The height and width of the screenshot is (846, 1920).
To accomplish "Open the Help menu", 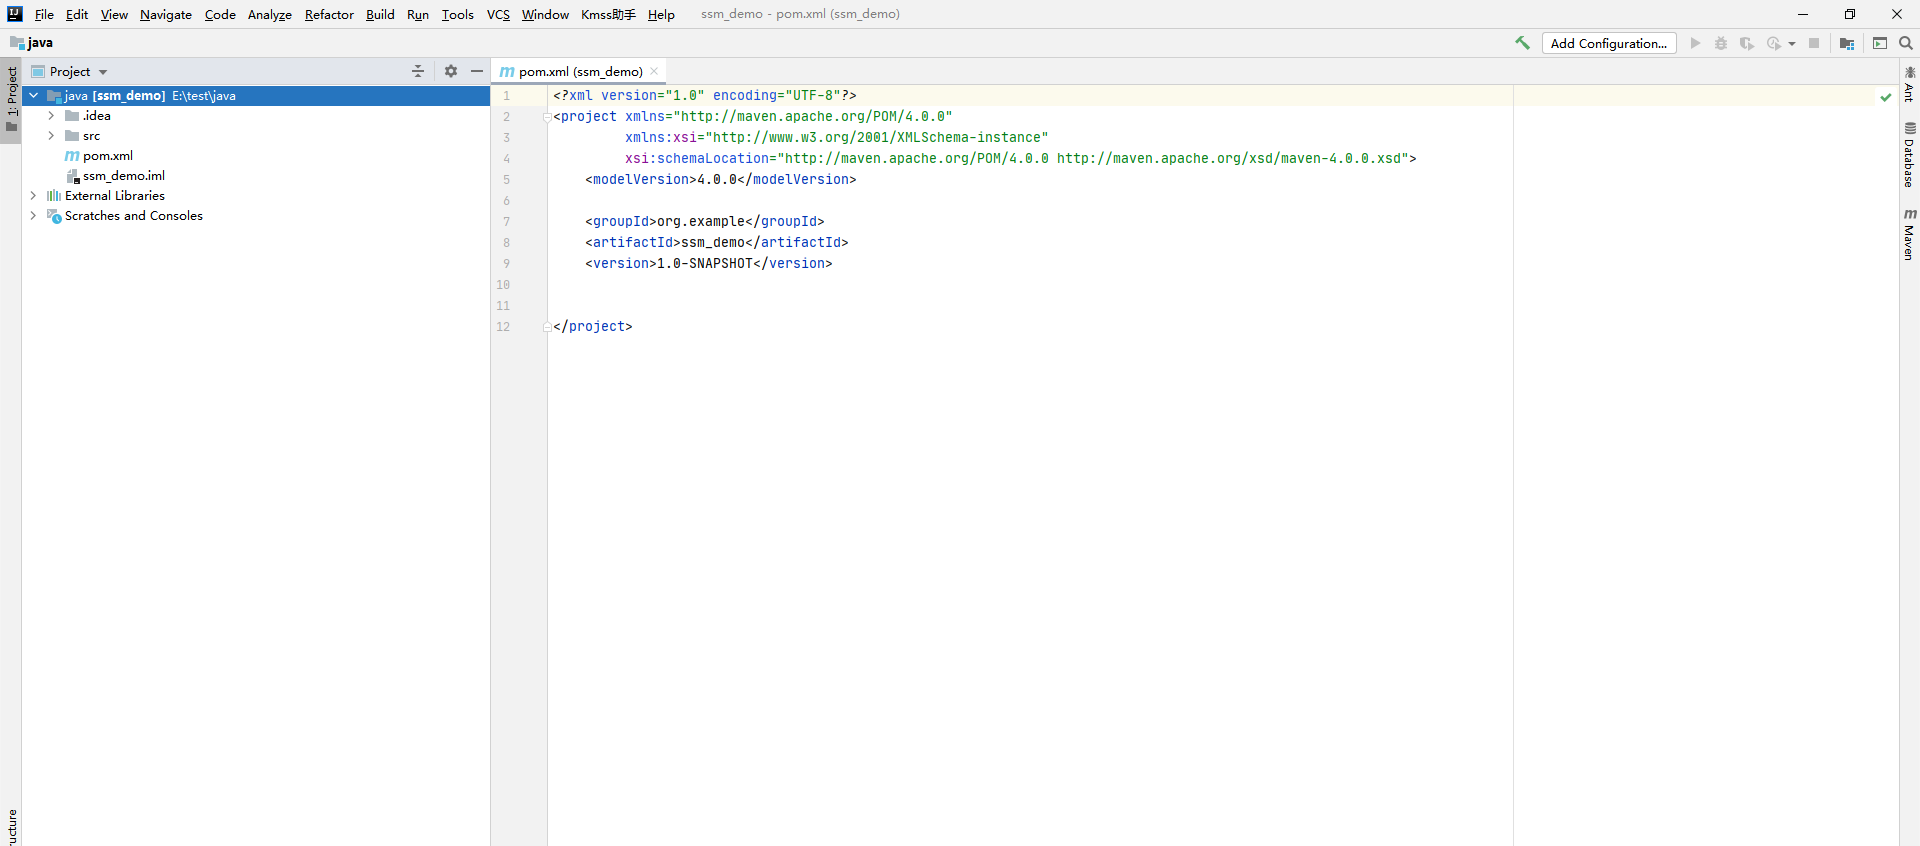I will (x=661, y=14).
